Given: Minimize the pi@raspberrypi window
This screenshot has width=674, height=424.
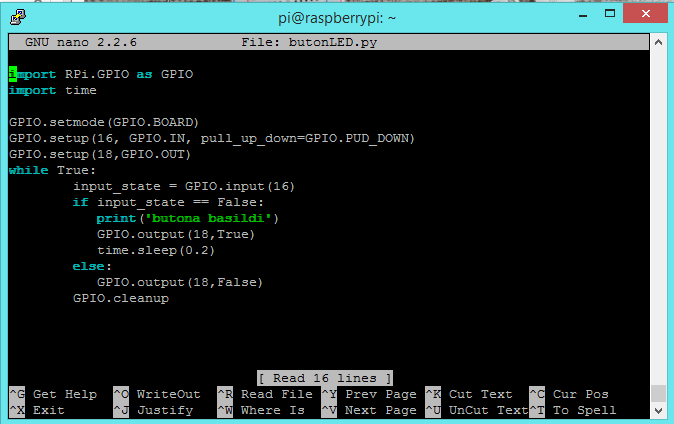Looking at the screenshot, I should [583, 15].
